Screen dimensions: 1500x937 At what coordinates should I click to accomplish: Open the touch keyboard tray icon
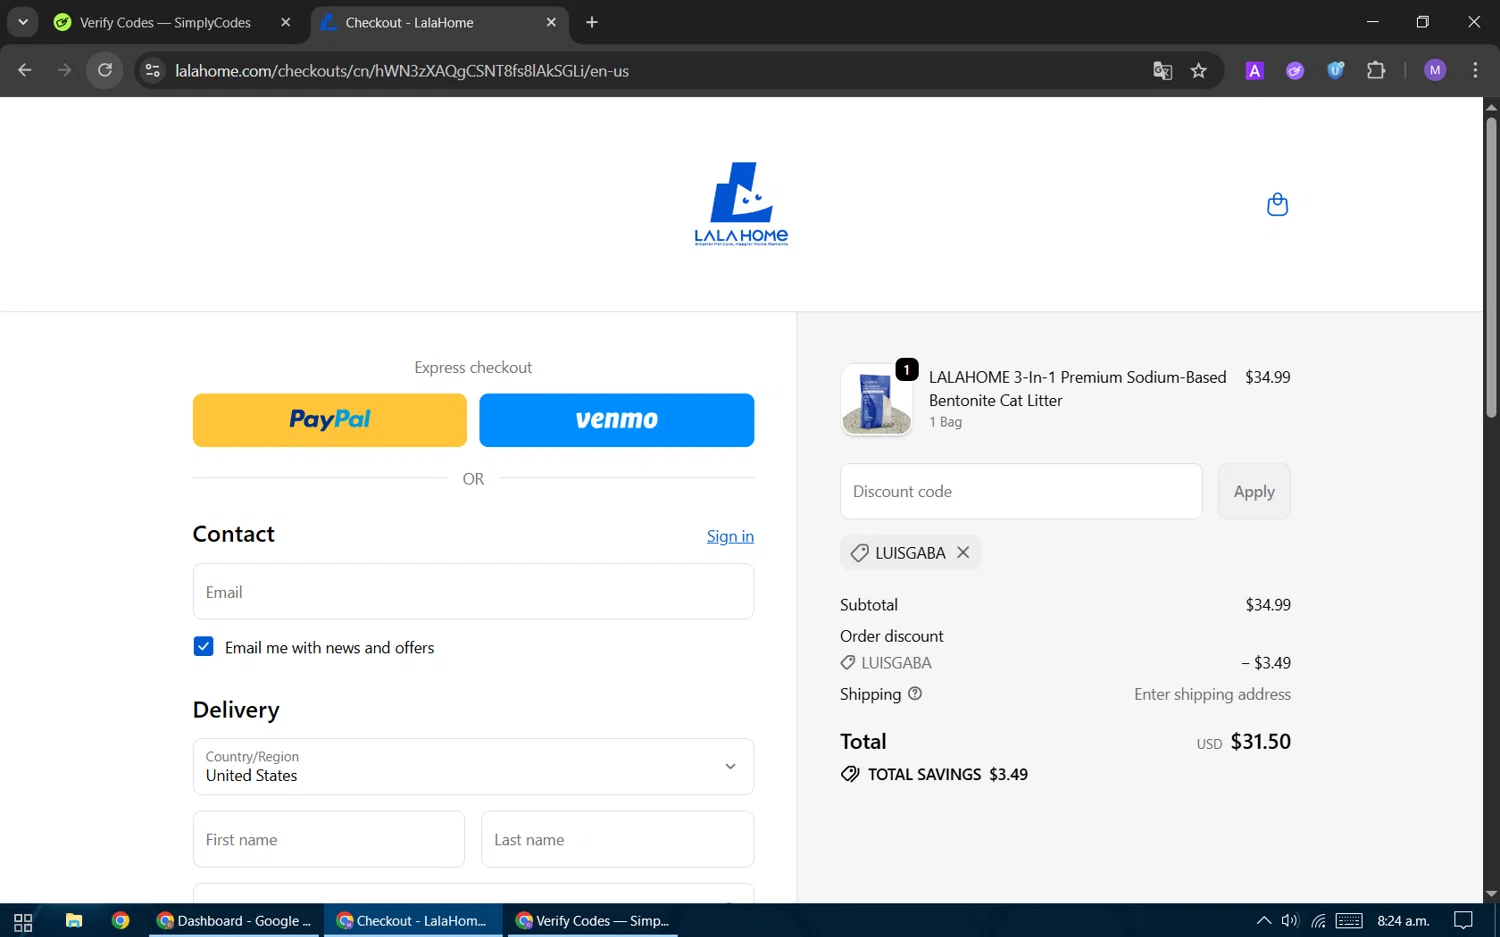pos(1349,921)
